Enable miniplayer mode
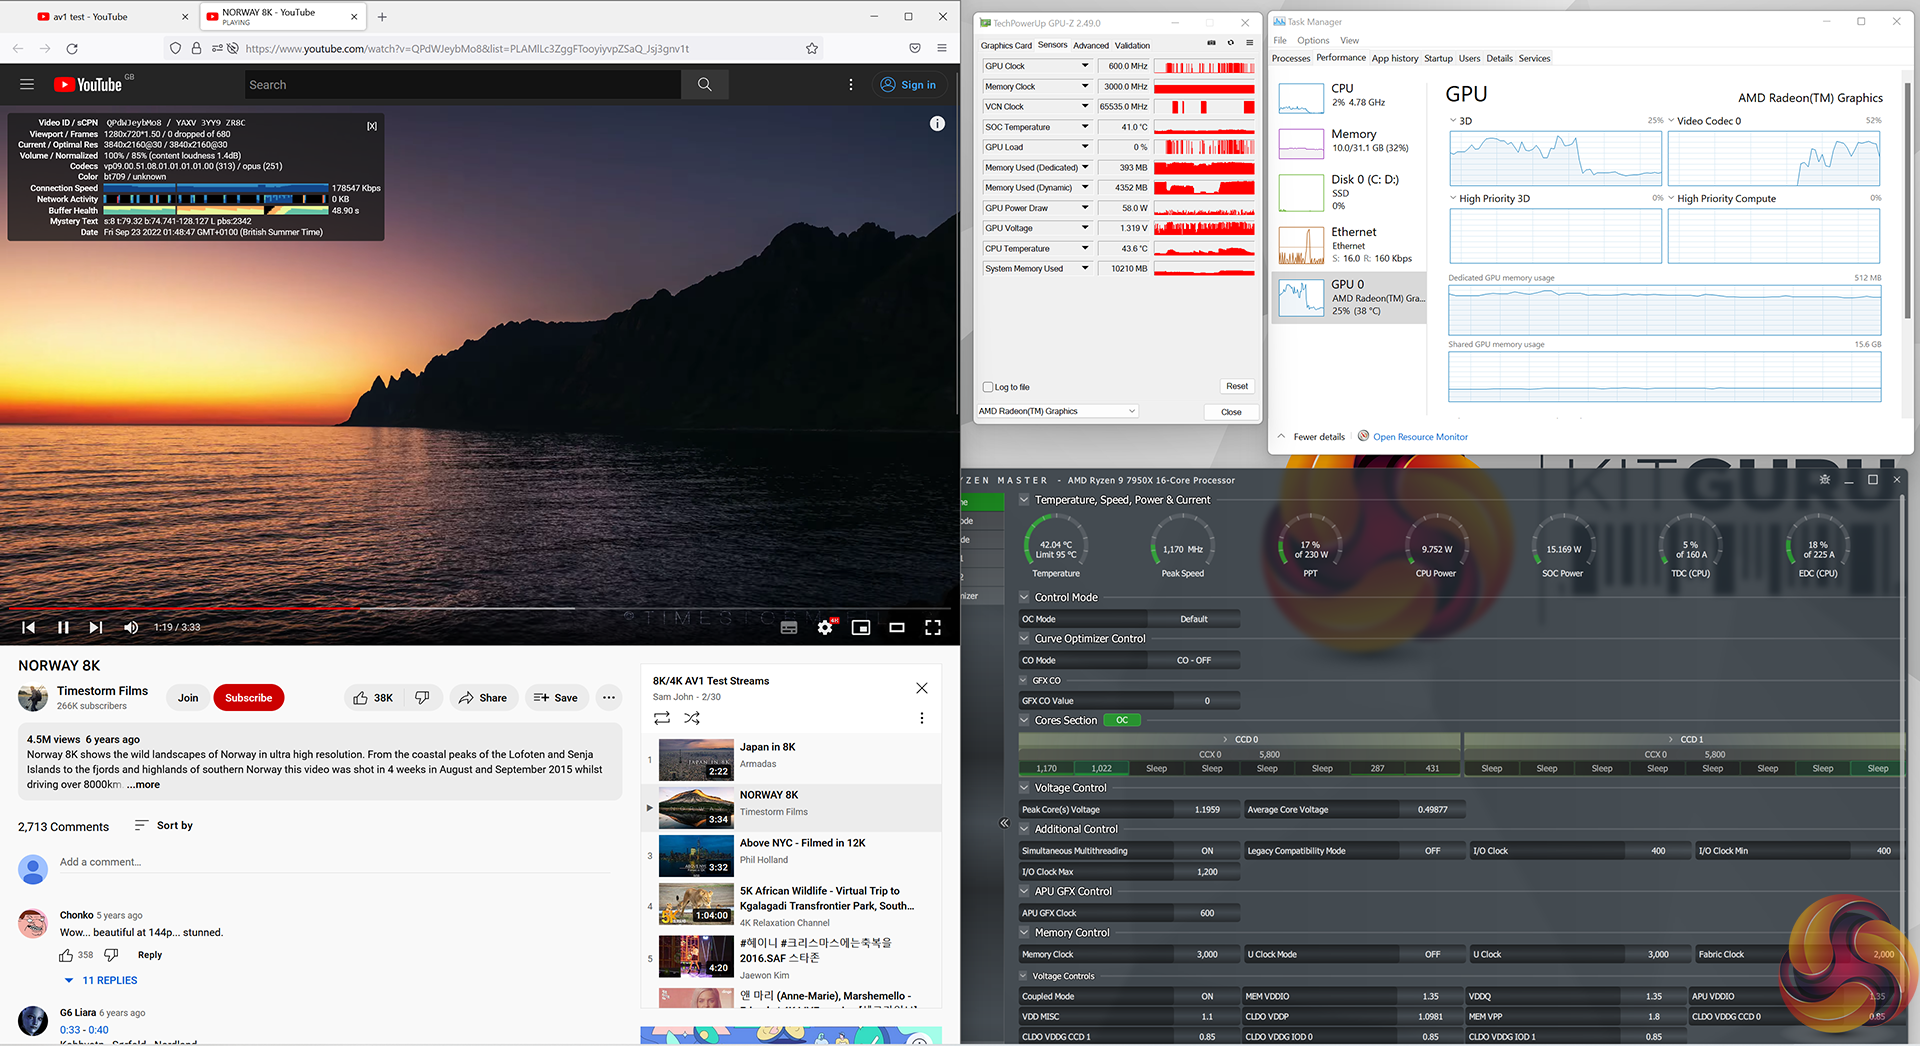This screenshot has height=1046, width=1920. coord(860,628)
